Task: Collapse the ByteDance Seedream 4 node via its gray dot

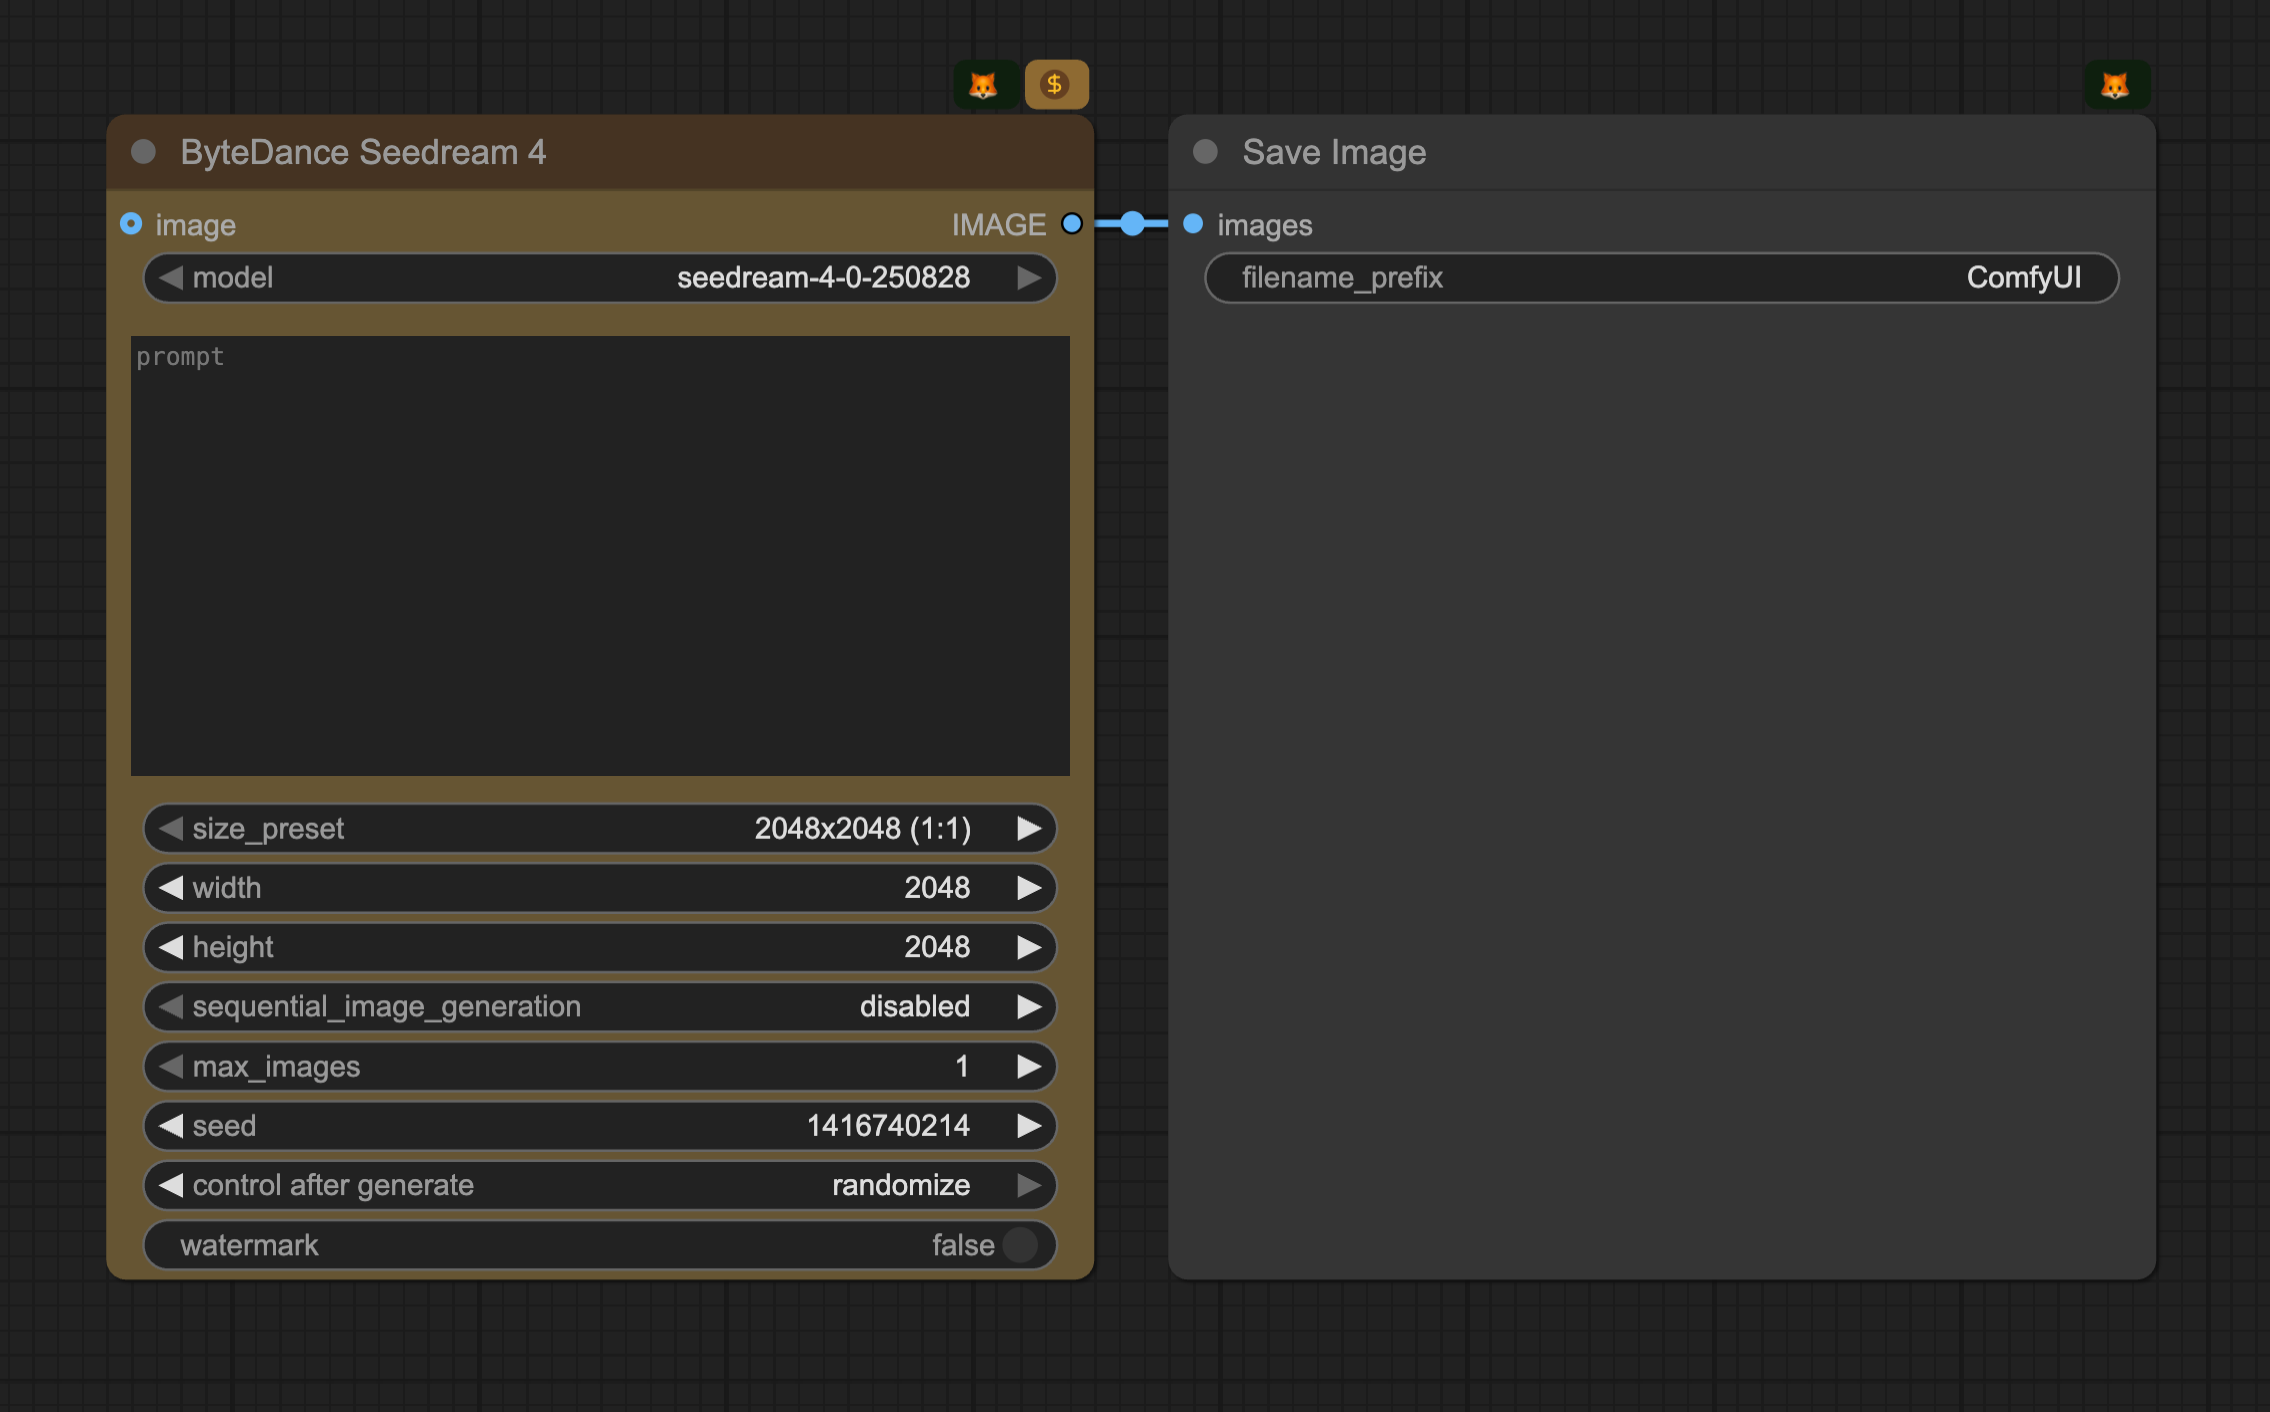Action: 144,152
